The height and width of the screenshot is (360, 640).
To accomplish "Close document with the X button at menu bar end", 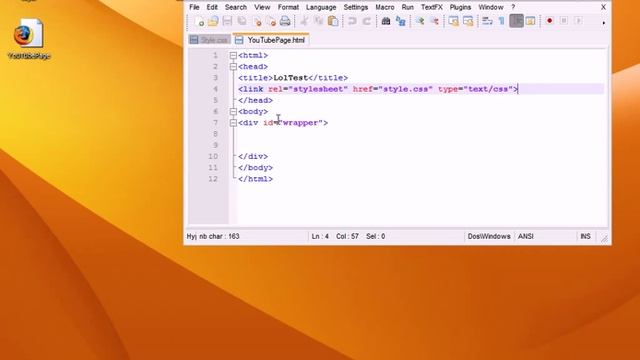I will tap(603, 7).
